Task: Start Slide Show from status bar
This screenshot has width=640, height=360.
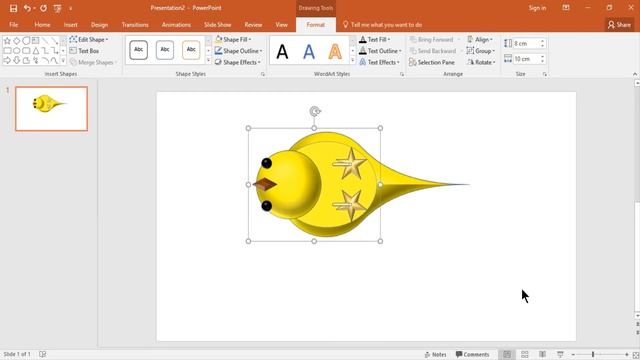Action: (560, 354)
